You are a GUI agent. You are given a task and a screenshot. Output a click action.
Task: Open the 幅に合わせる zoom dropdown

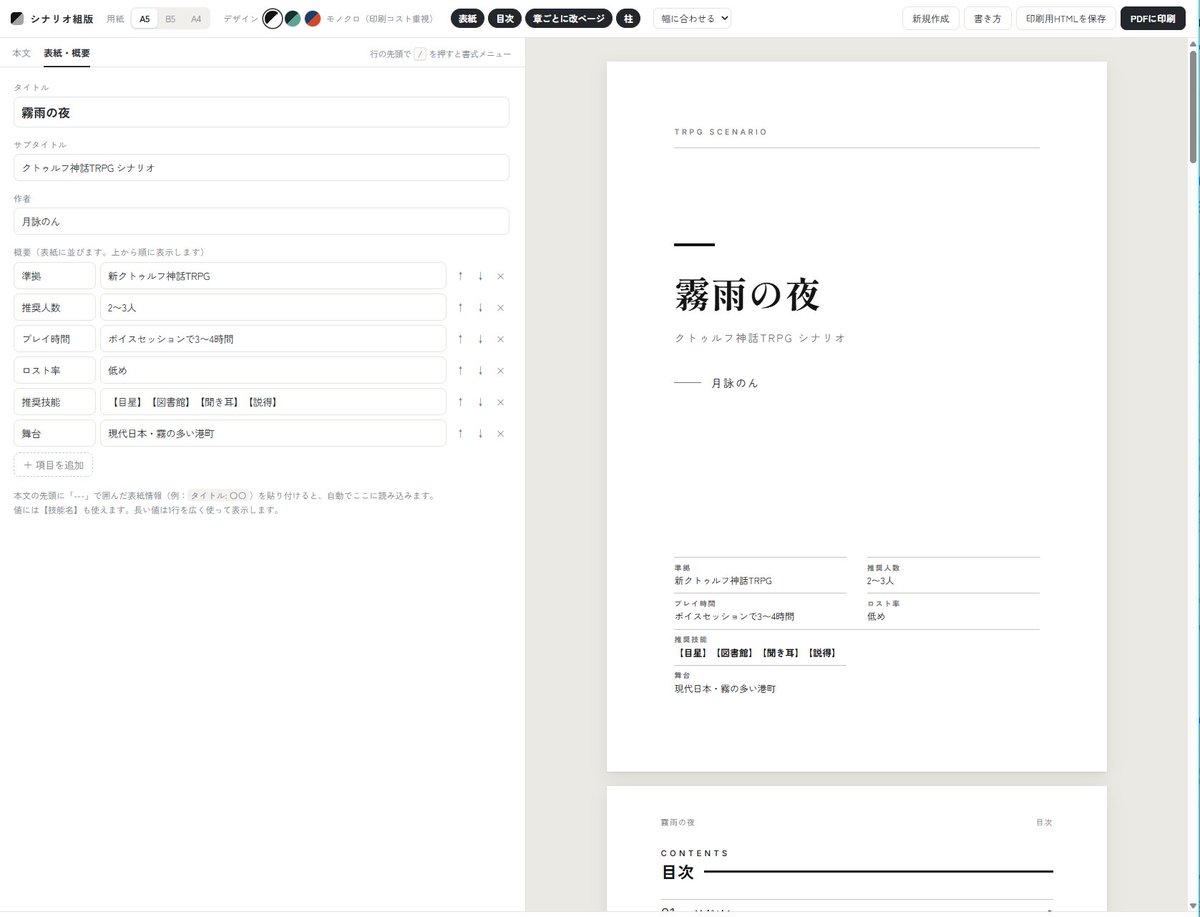pos(692,18)
